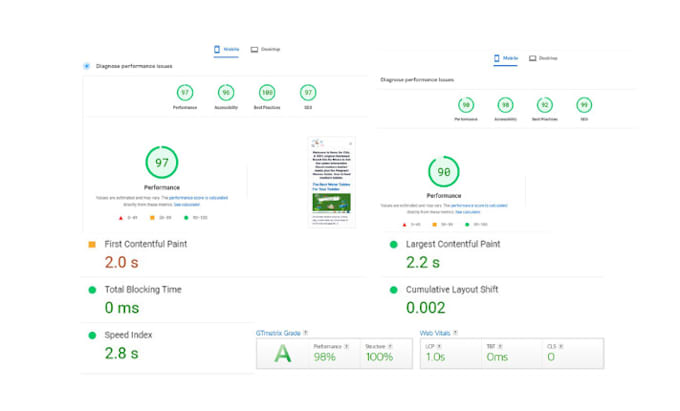Click the 92 Best Practices circle in right report

pyautogui.click(x=545, y=104)
